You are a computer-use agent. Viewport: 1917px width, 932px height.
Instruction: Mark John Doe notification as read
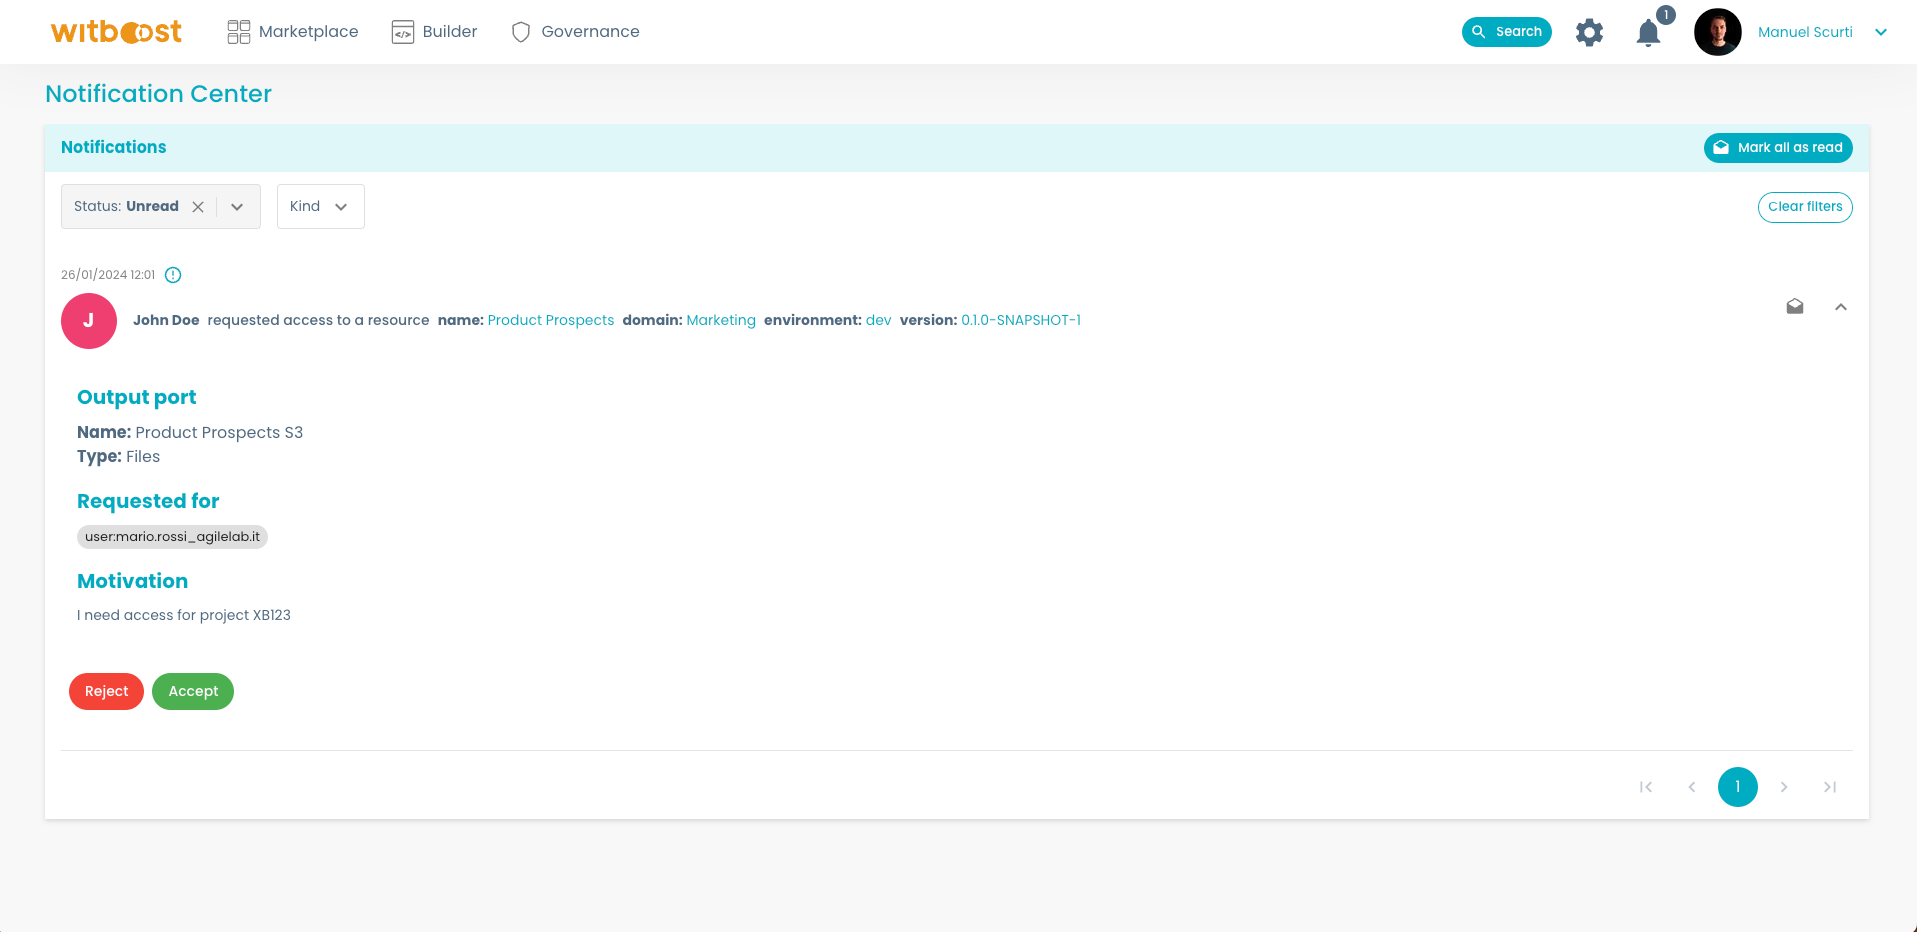click(1795, 307)
